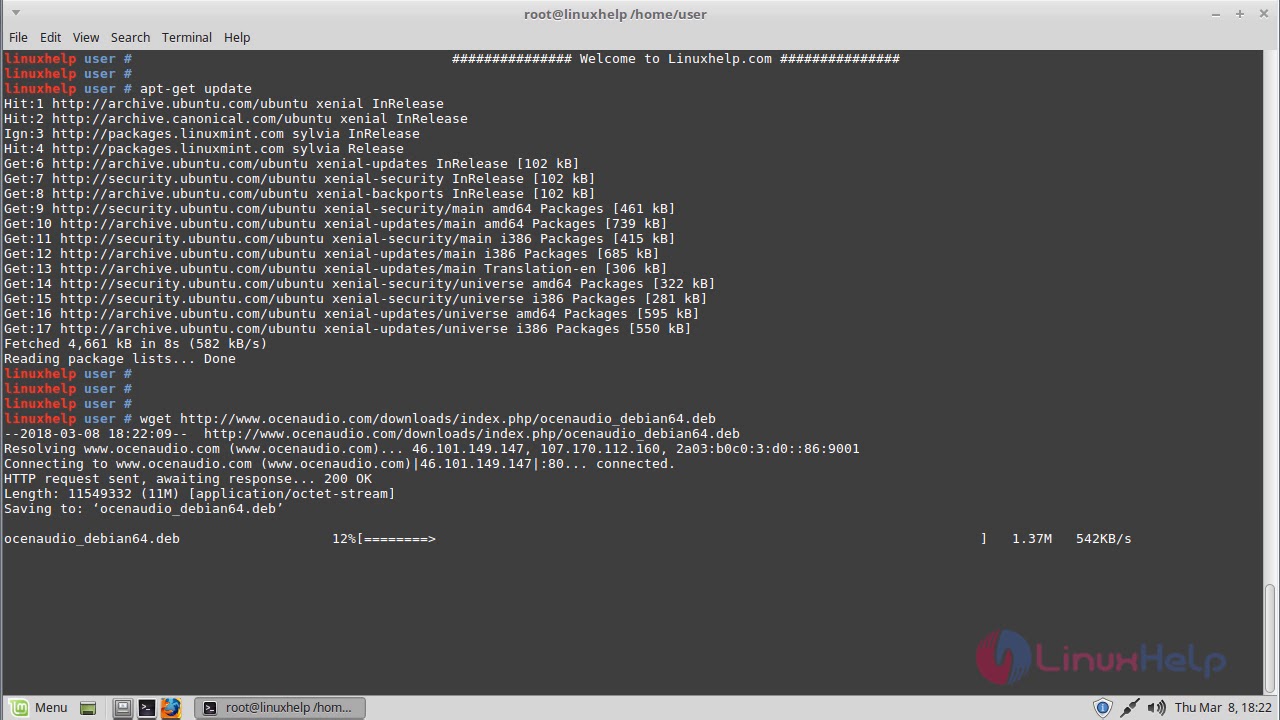Click the 'Welcome to Linuxhelp.com' banner text
Image resolution: width=1280 pixels, height=720 pixels.
pyautogui.click(x=676, y=59)
